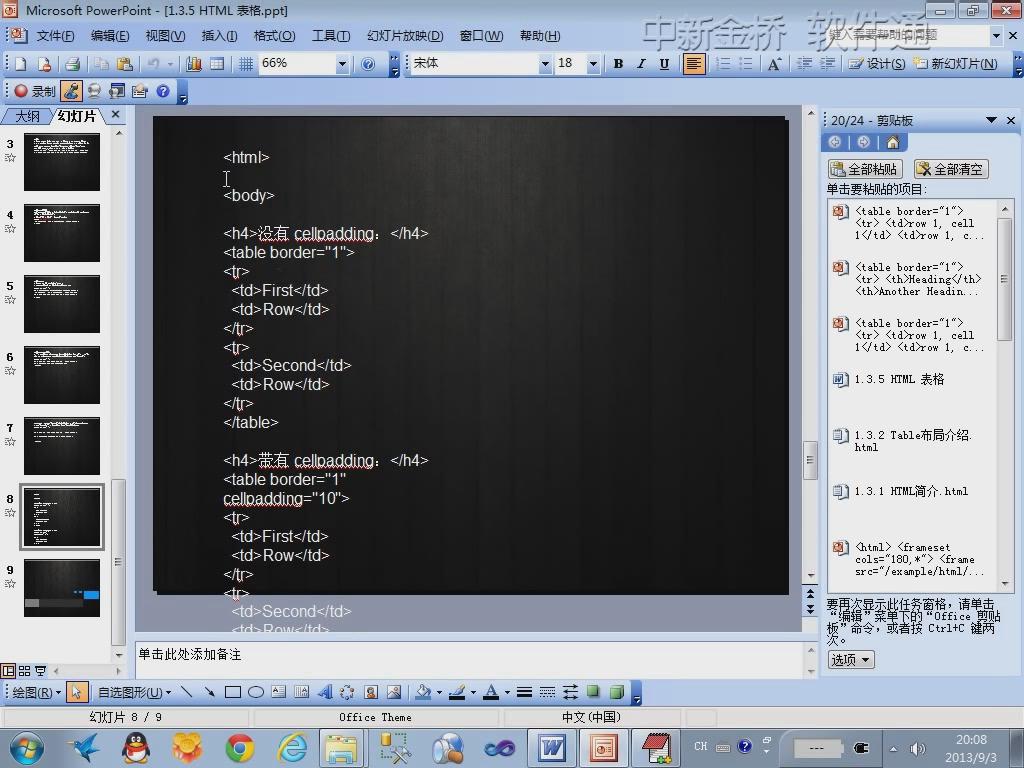Click the 3-D Style icon
Image resolution: width=1024 pixels, height=768 pixels.
tap(616, 692)
